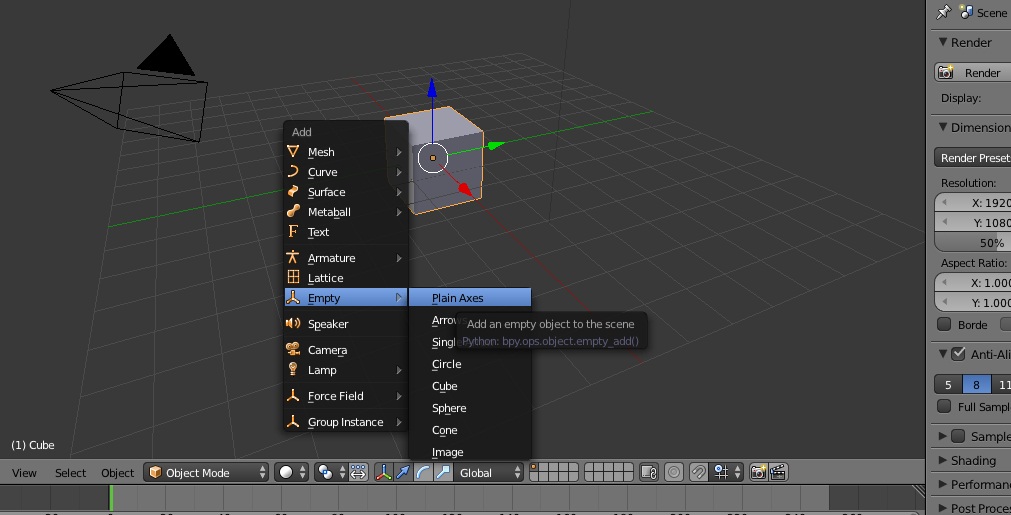Click the OpenGL render animation clapper icon
Image resolution: width=1011 pixels, height=515 pixels.
click(777, 472)
